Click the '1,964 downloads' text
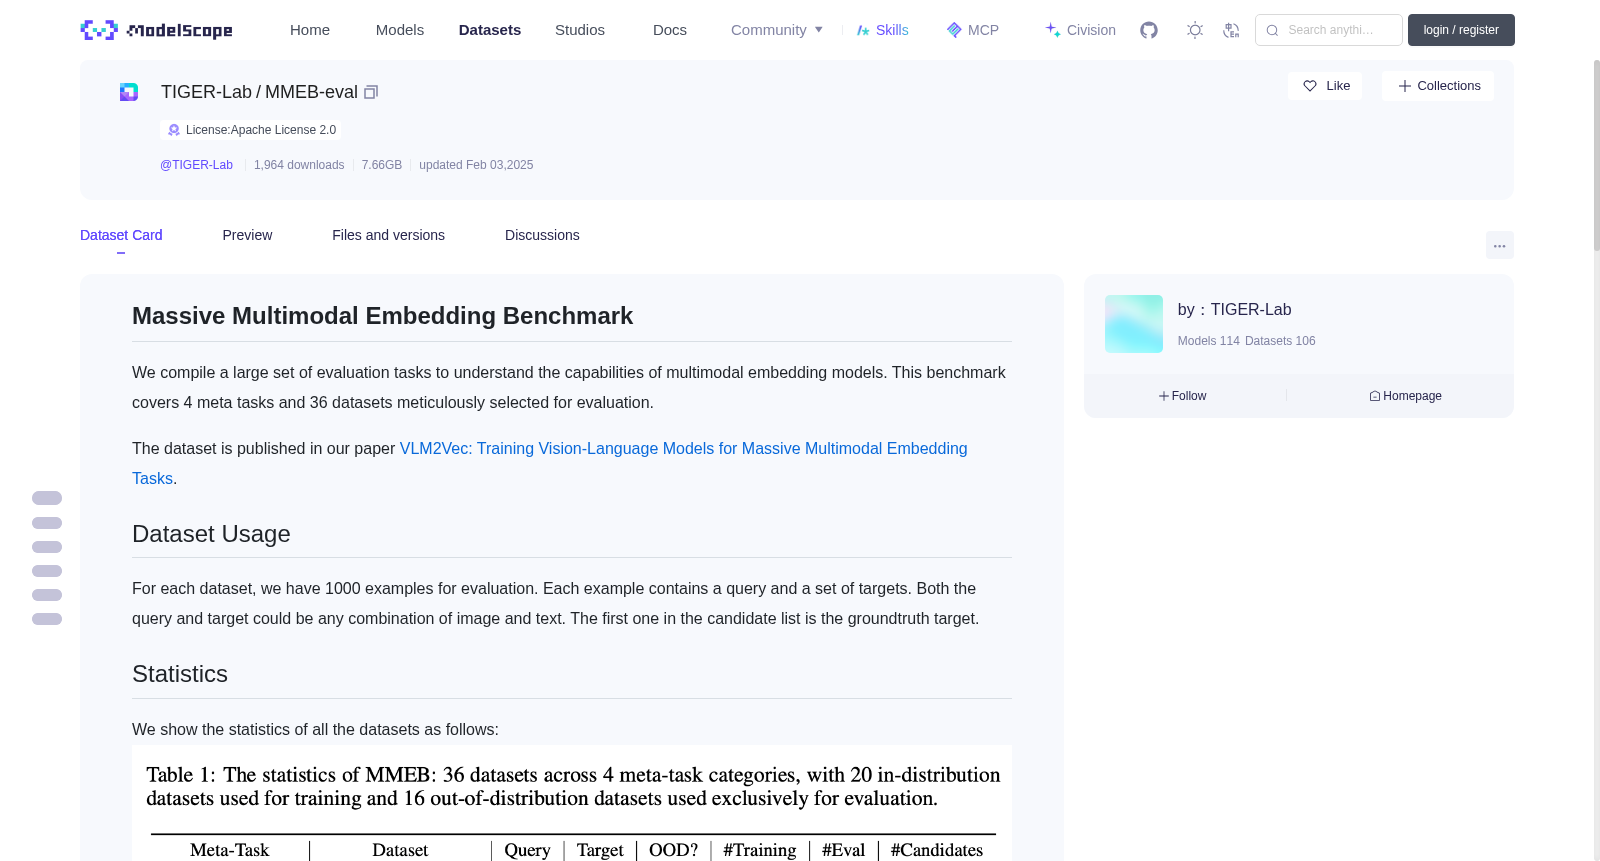Viewport: 1600px width, 861px height. (299, 165)
